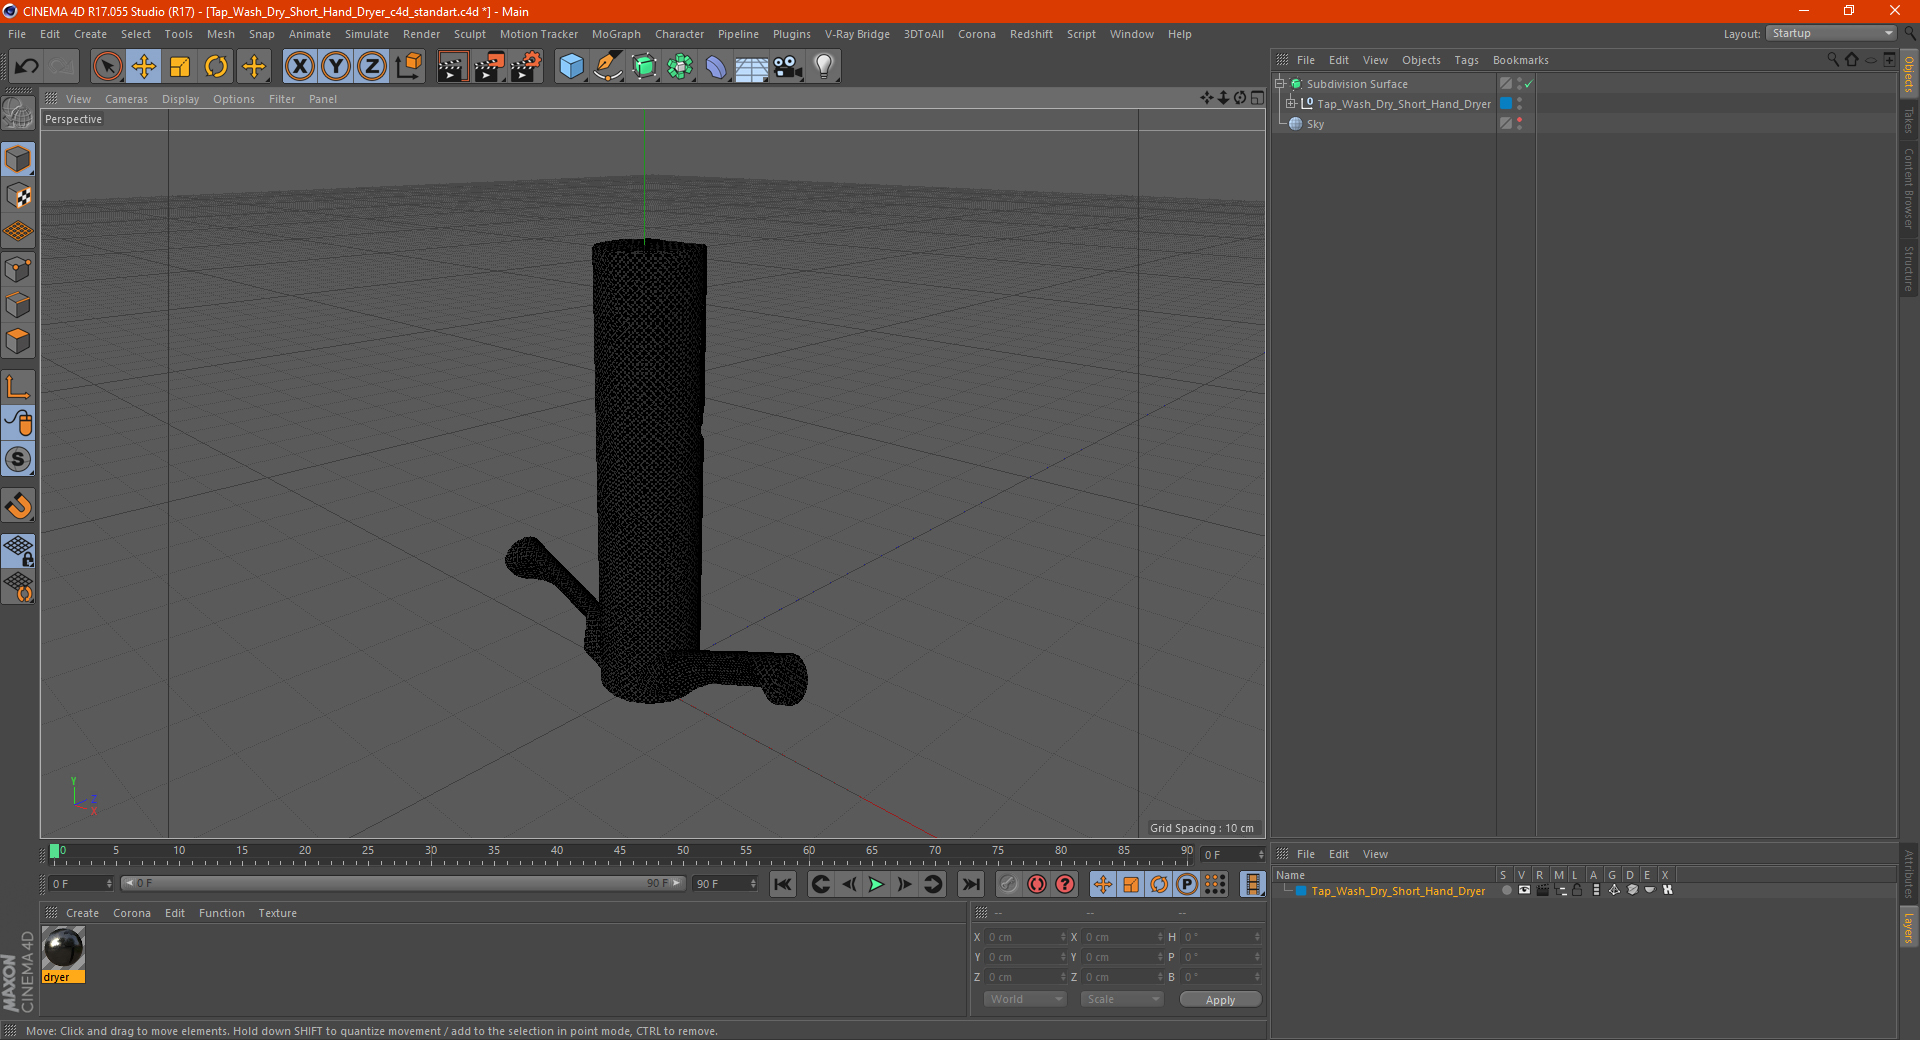Add a Camera object

(788, 67)
